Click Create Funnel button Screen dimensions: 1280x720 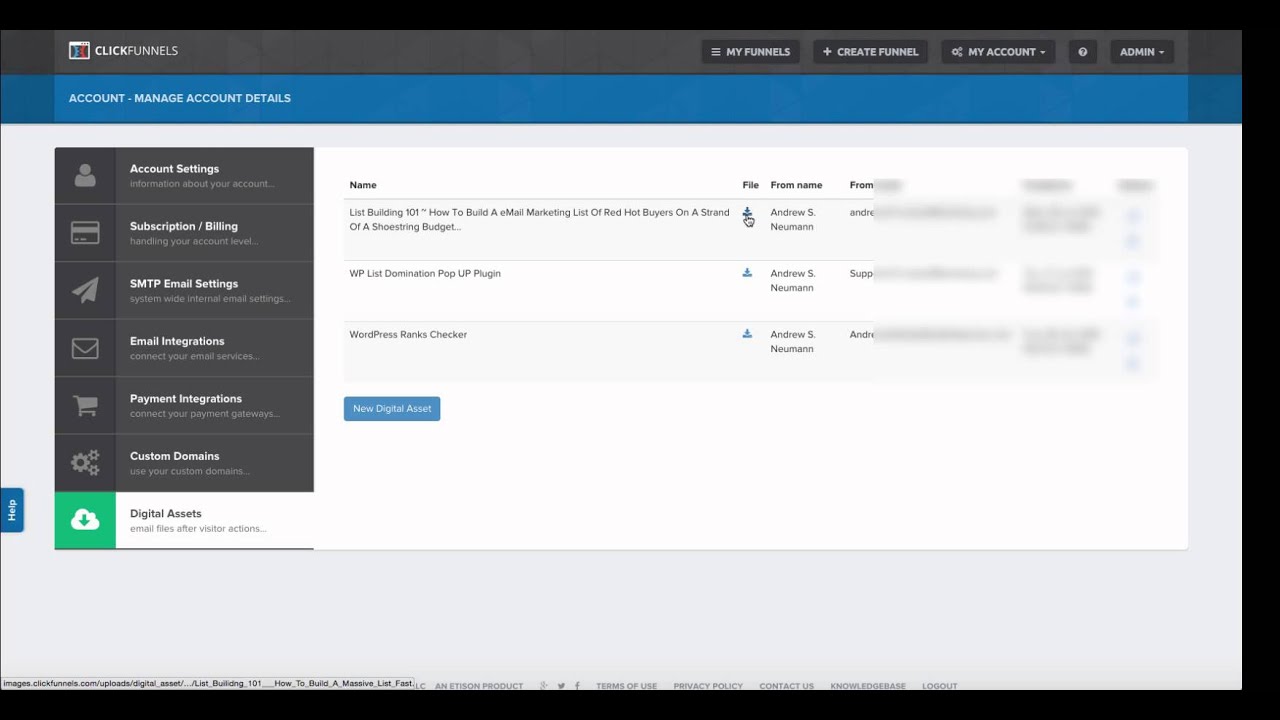coord(870,52)
